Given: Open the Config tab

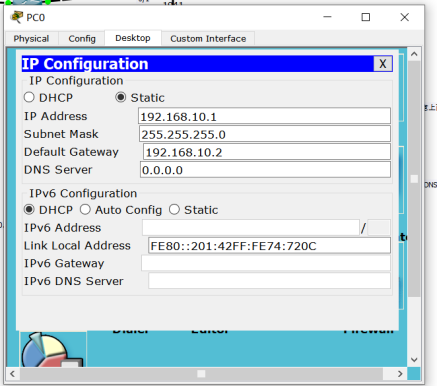Looking at the screenshot, I should coord(82,39).
